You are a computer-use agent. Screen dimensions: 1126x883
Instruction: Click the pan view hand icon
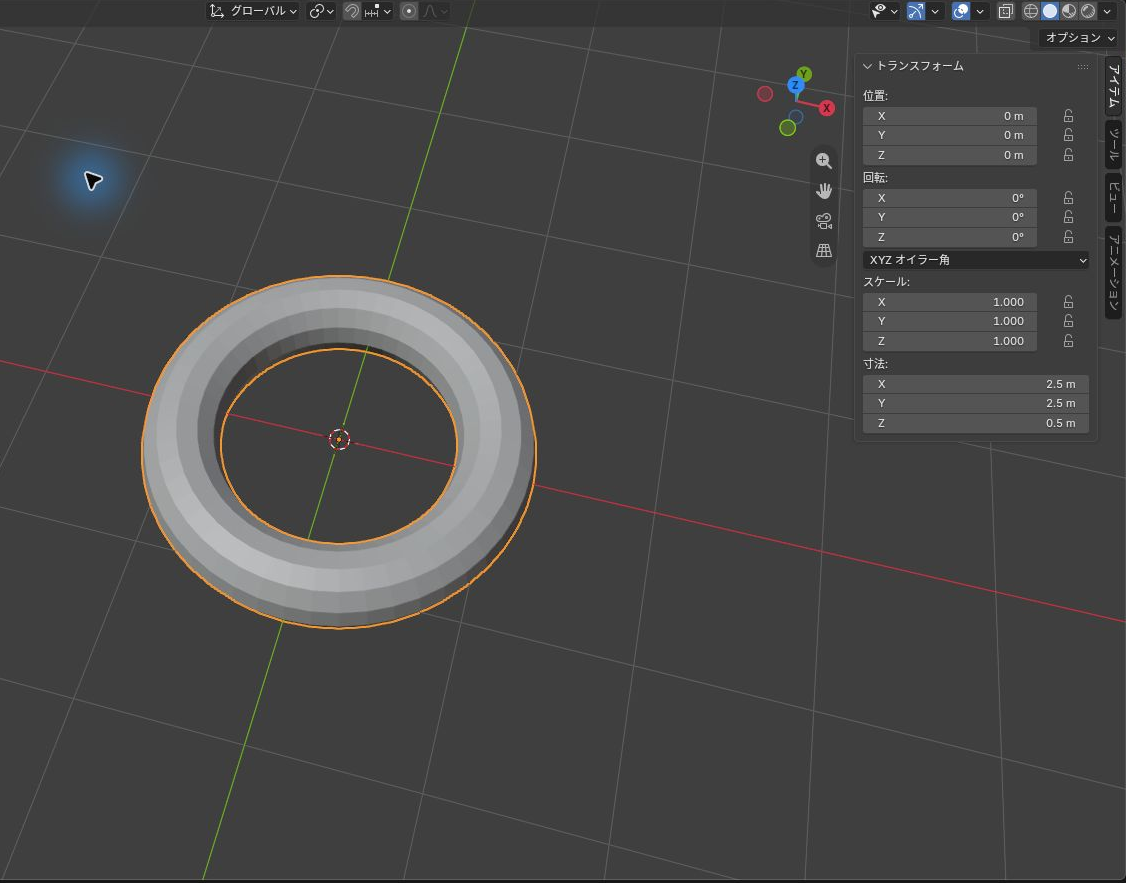tap(824, 191)
